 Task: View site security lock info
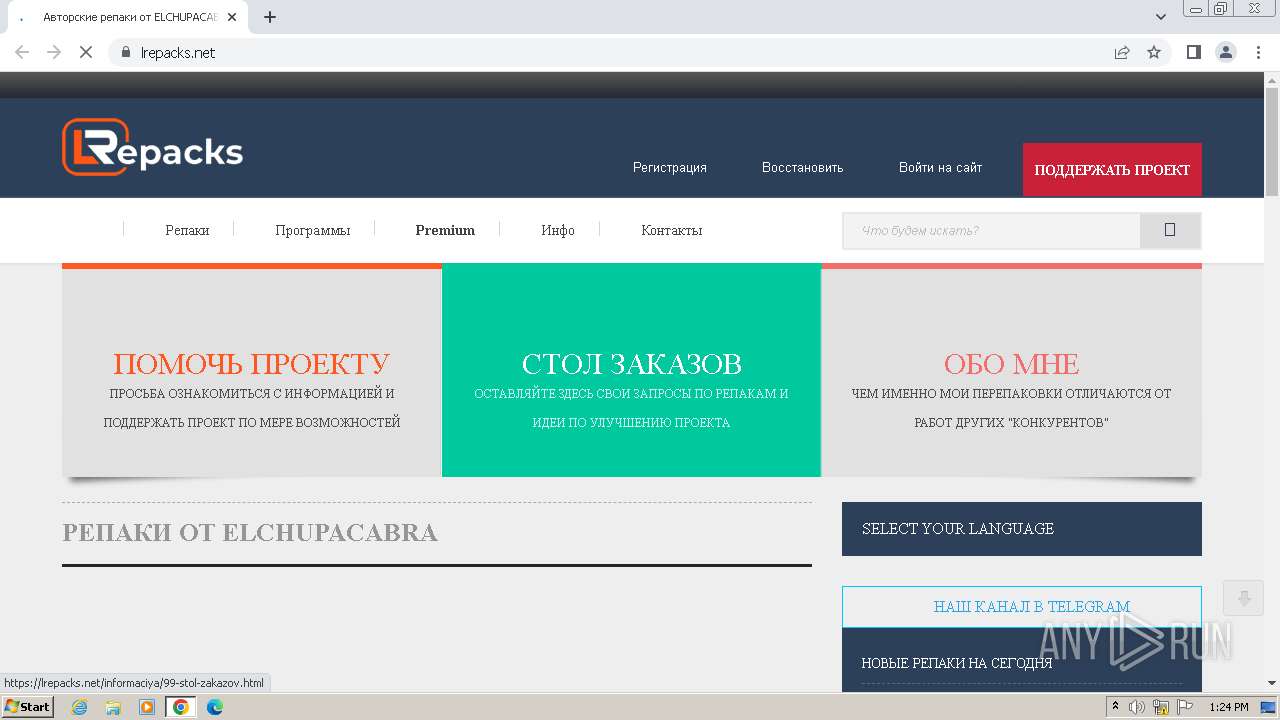coord(126,52)
